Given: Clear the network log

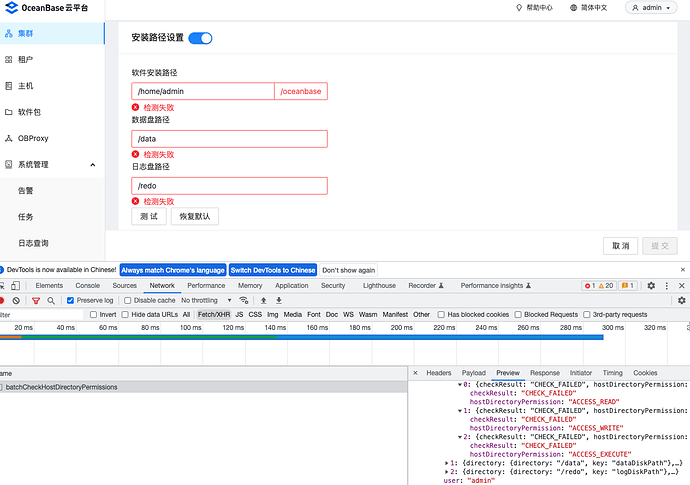Looking at the screenshot, I should [16, 301].
